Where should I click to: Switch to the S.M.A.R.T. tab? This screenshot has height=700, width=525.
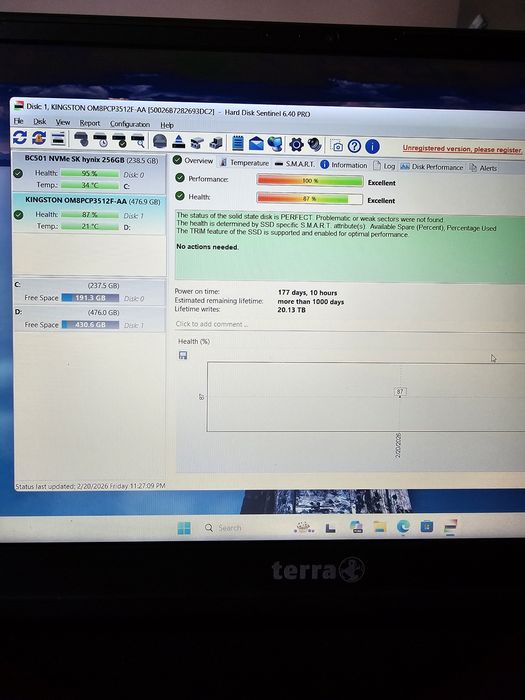tap(295, 164)
